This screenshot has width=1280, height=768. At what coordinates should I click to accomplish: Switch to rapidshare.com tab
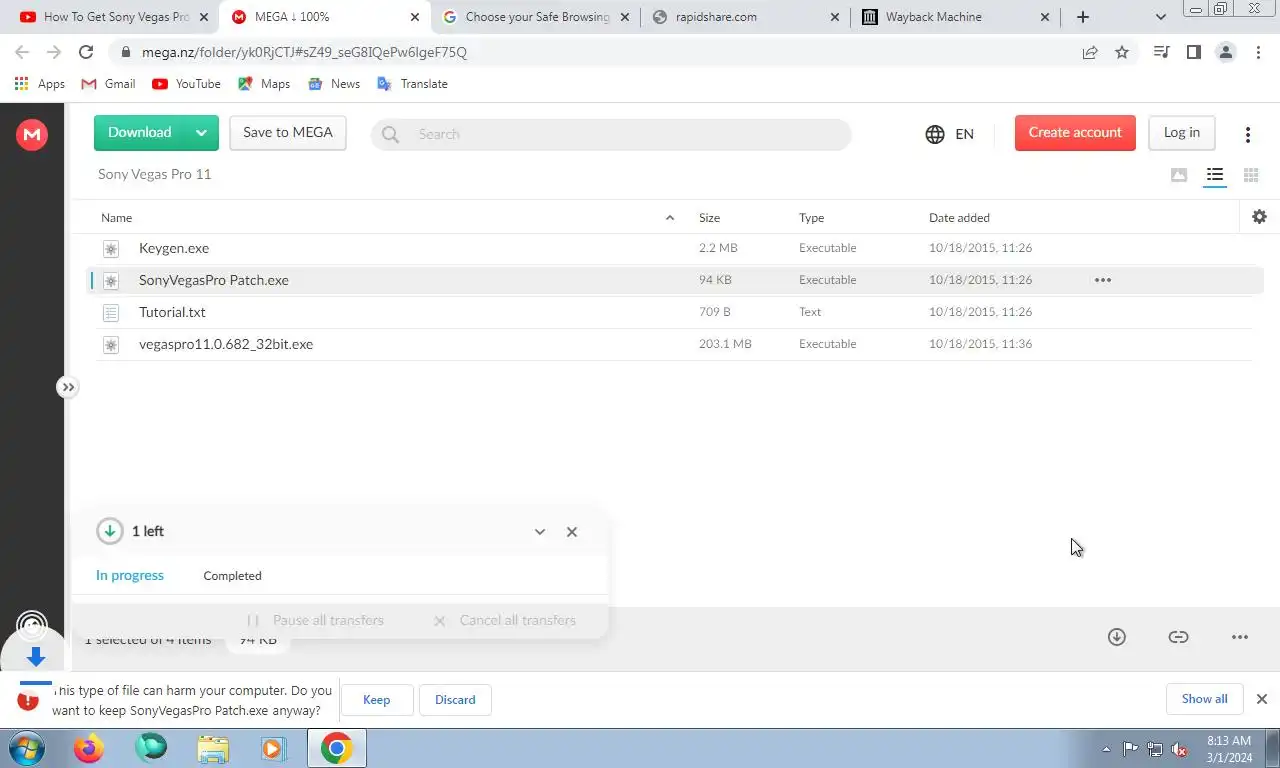[x=746, y=17]
